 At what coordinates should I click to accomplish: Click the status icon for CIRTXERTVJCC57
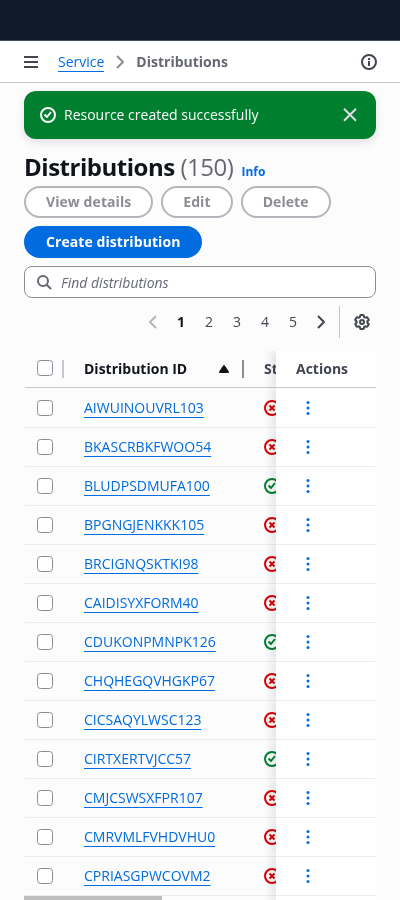coord(270,759)
